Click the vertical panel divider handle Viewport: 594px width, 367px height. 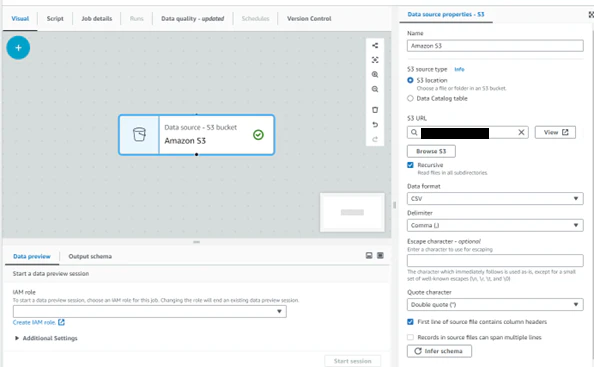395,205
